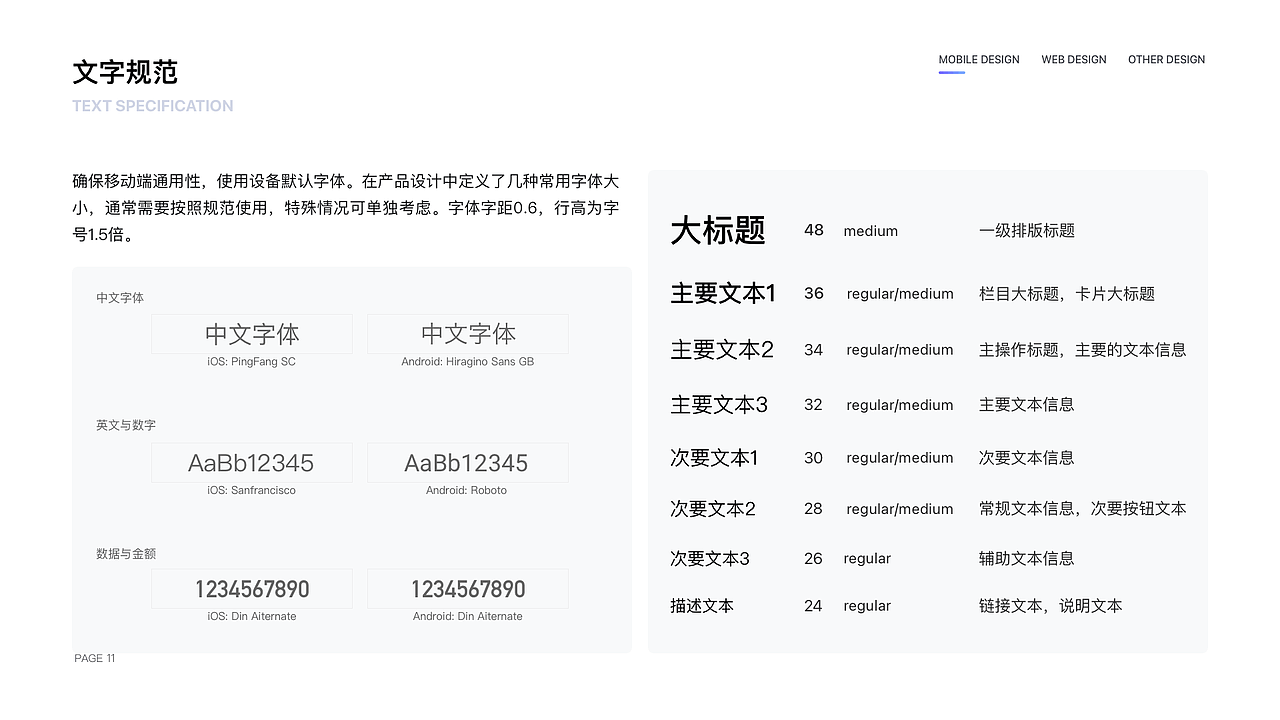Click the paragraph beginning 确保移动端通用性

tap(346, 208)
